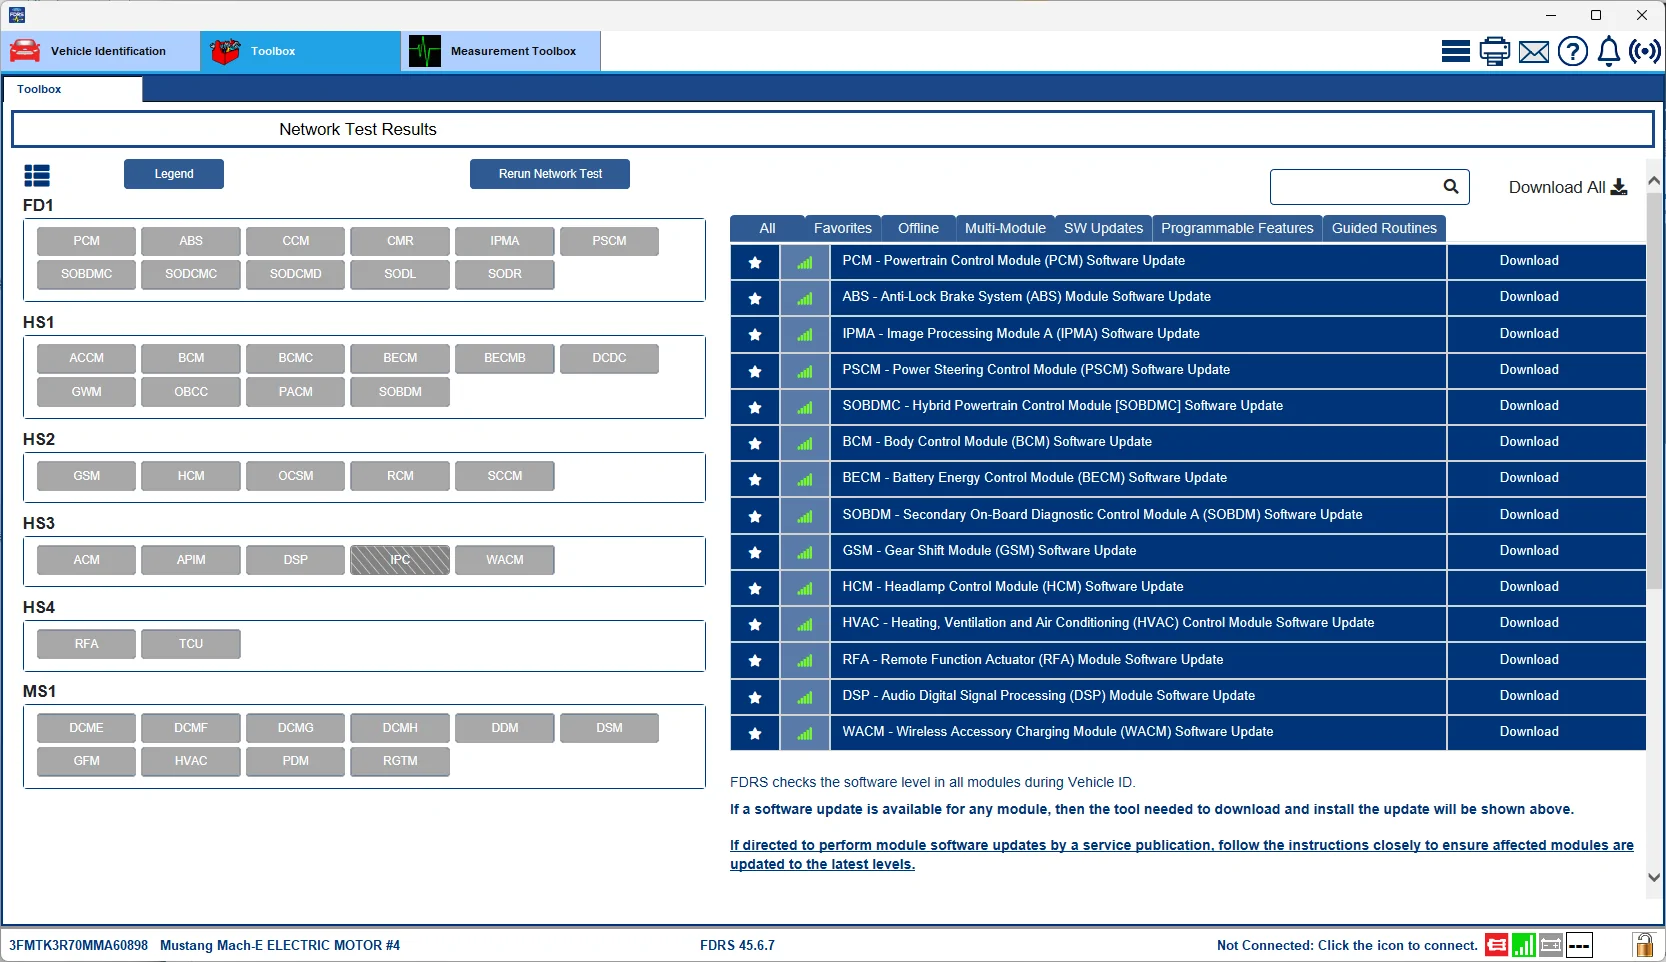Select the Multi-Module filter tab
The image size is (1666, 962).
coord(1005,228)
